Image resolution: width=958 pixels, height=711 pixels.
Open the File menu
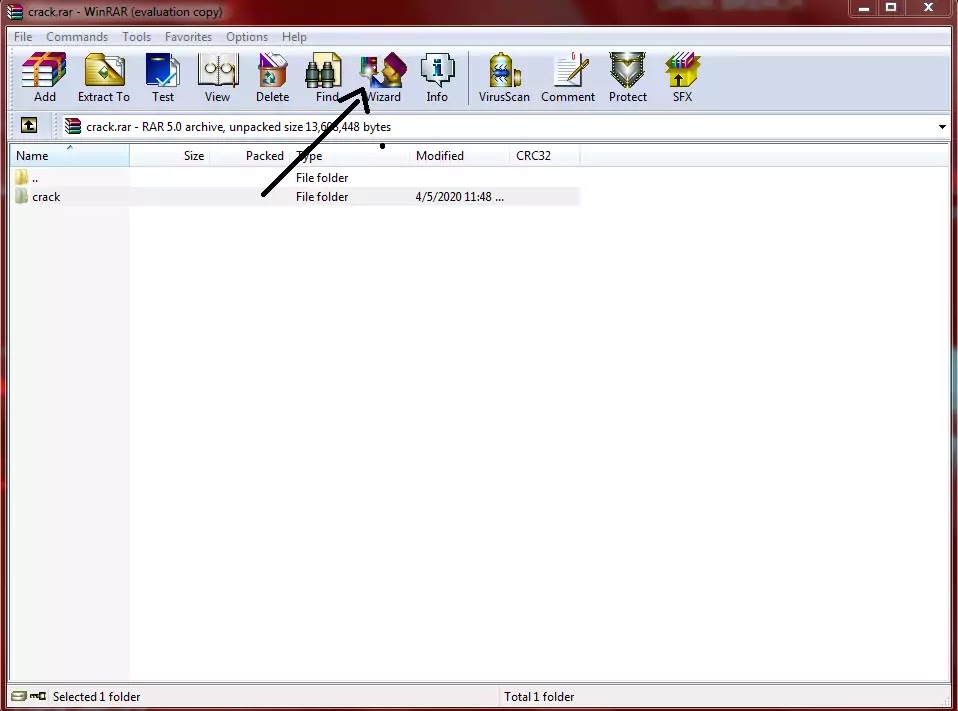[x=23, y=37]
